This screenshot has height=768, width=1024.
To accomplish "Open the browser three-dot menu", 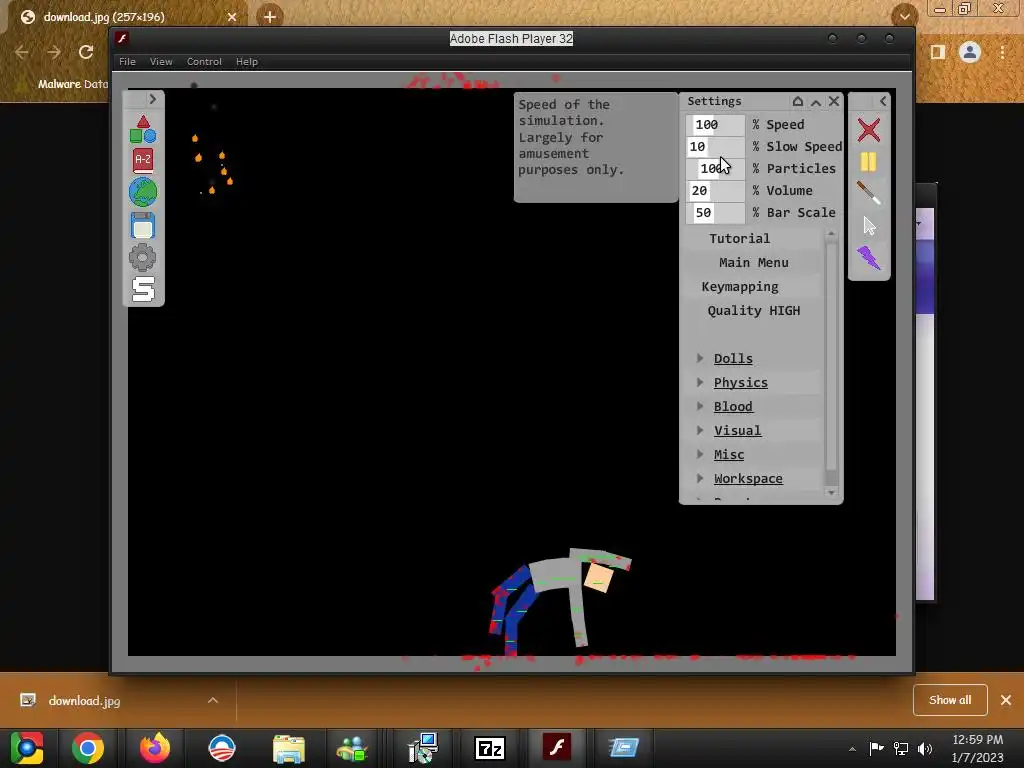I will (1002, 52).
